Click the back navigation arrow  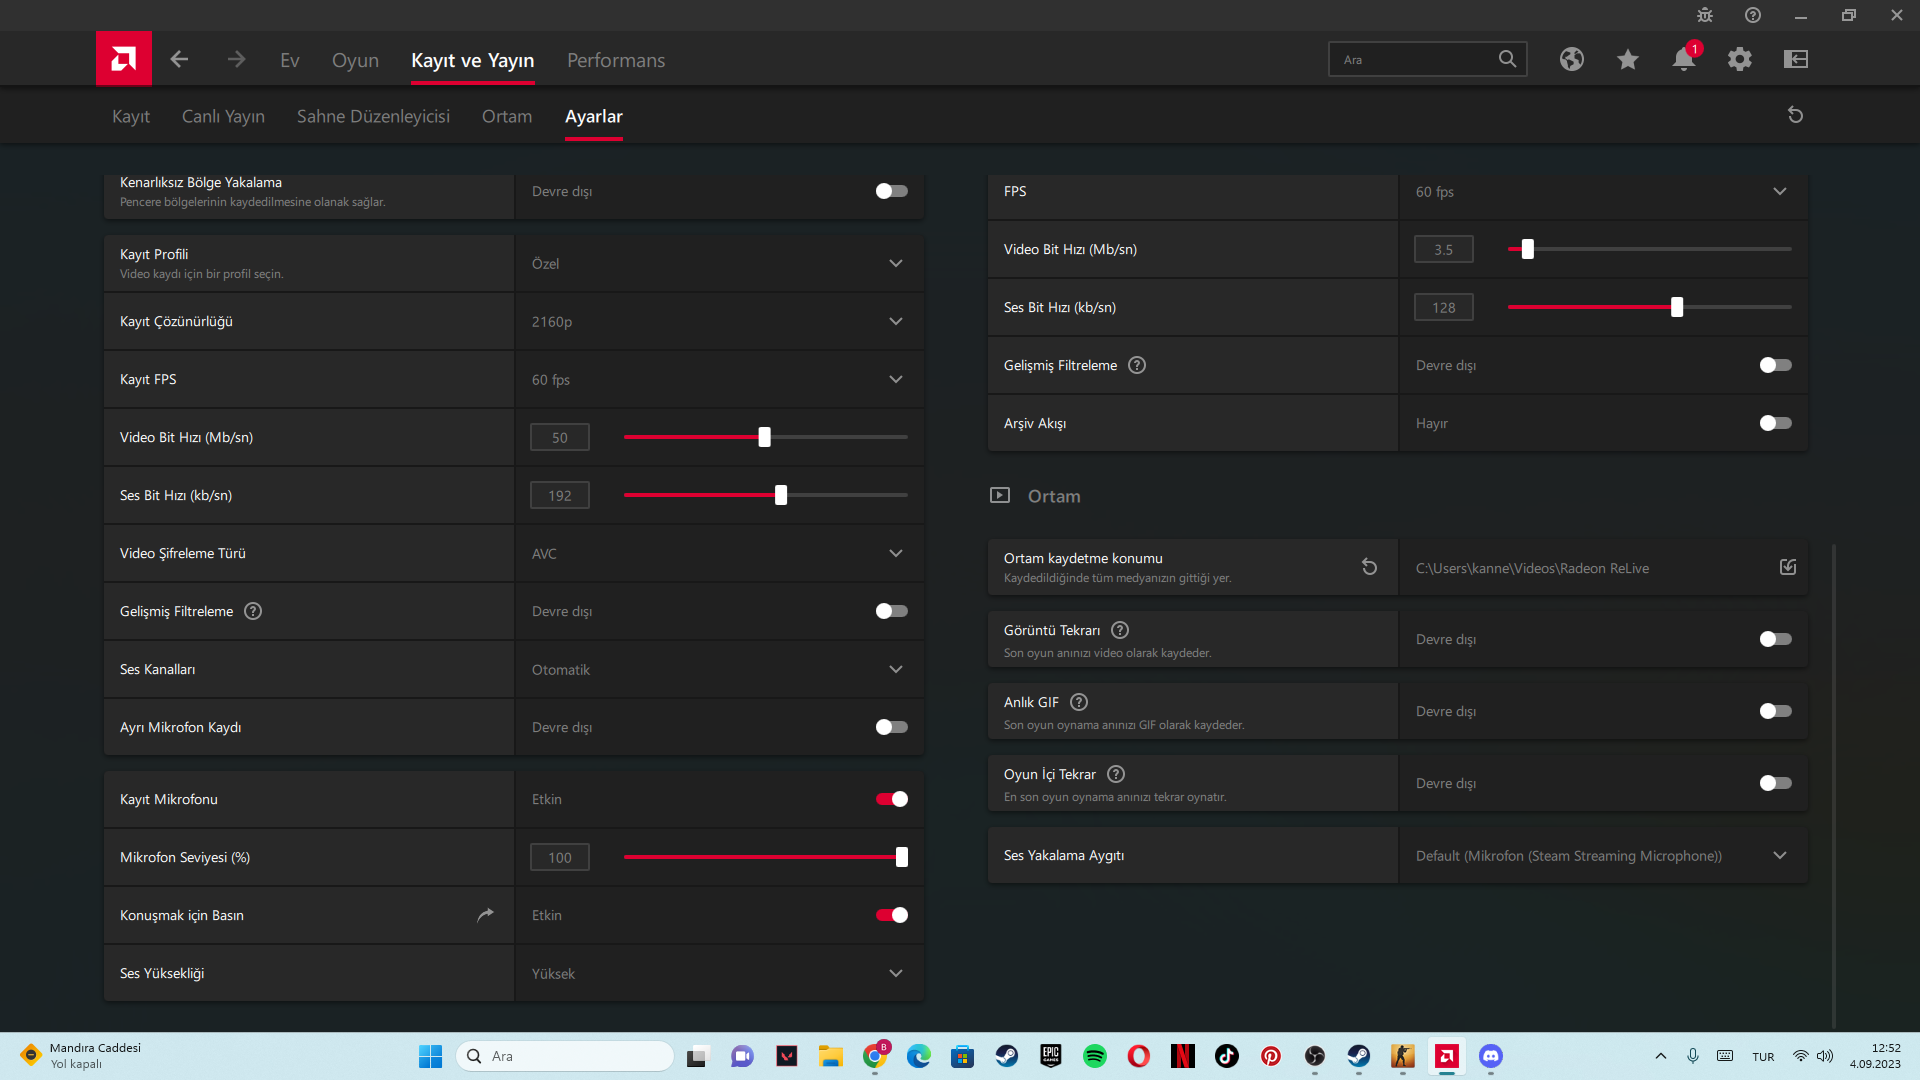click(179, 59)
